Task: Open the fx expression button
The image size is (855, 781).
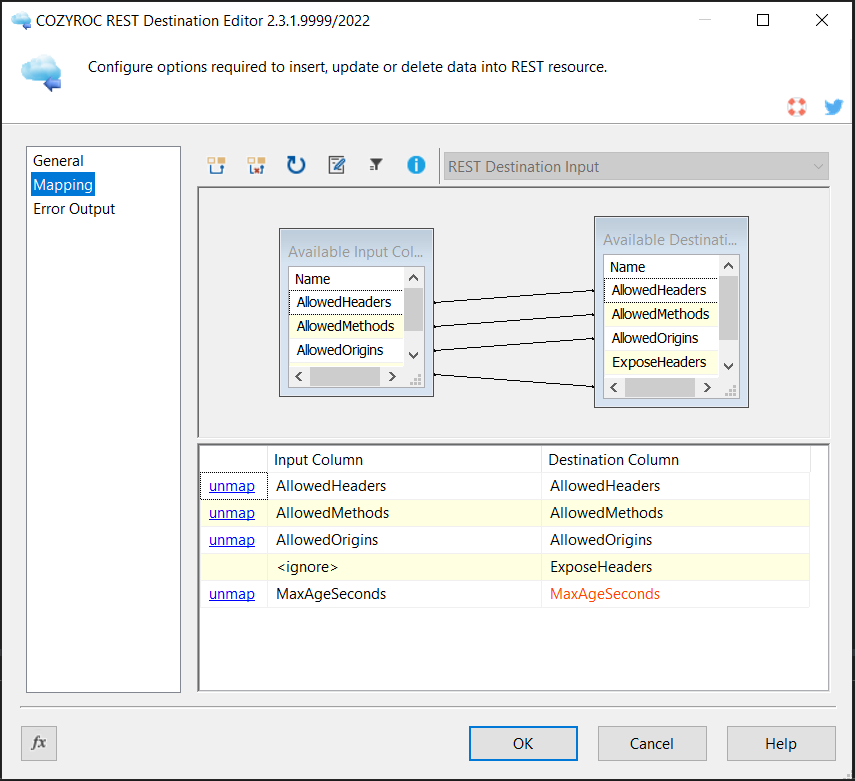Action: pos(39,743)
